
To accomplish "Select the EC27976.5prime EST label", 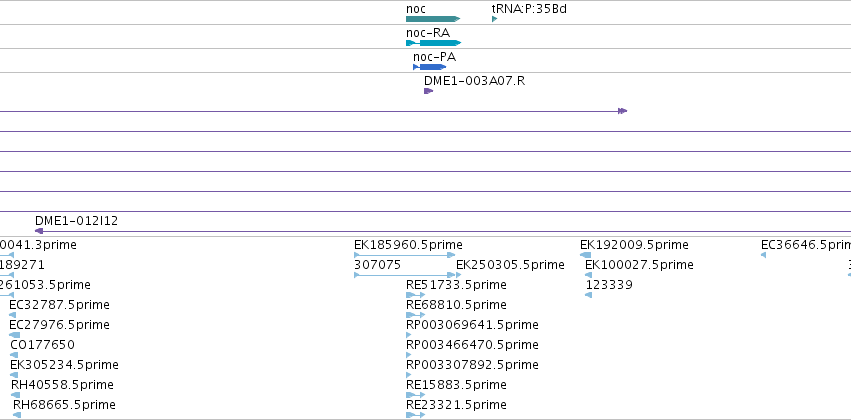I will tap(59, 324).
